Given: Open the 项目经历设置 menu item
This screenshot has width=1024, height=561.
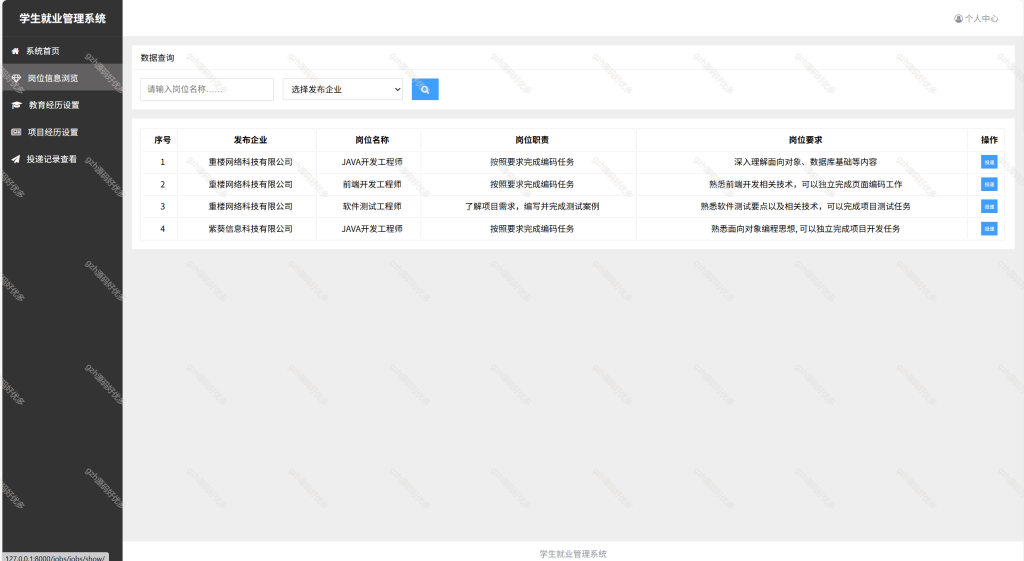Looking at the screenshot, I should 62,132.
